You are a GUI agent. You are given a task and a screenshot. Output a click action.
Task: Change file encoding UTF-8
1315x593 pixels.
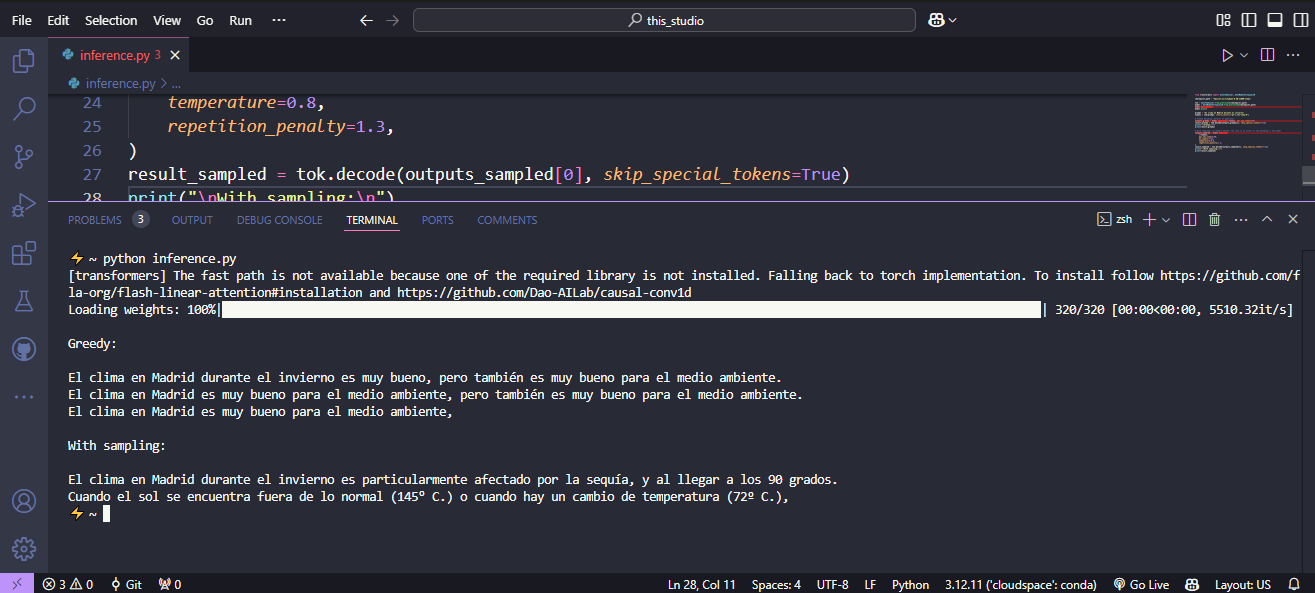coord(832,584)
